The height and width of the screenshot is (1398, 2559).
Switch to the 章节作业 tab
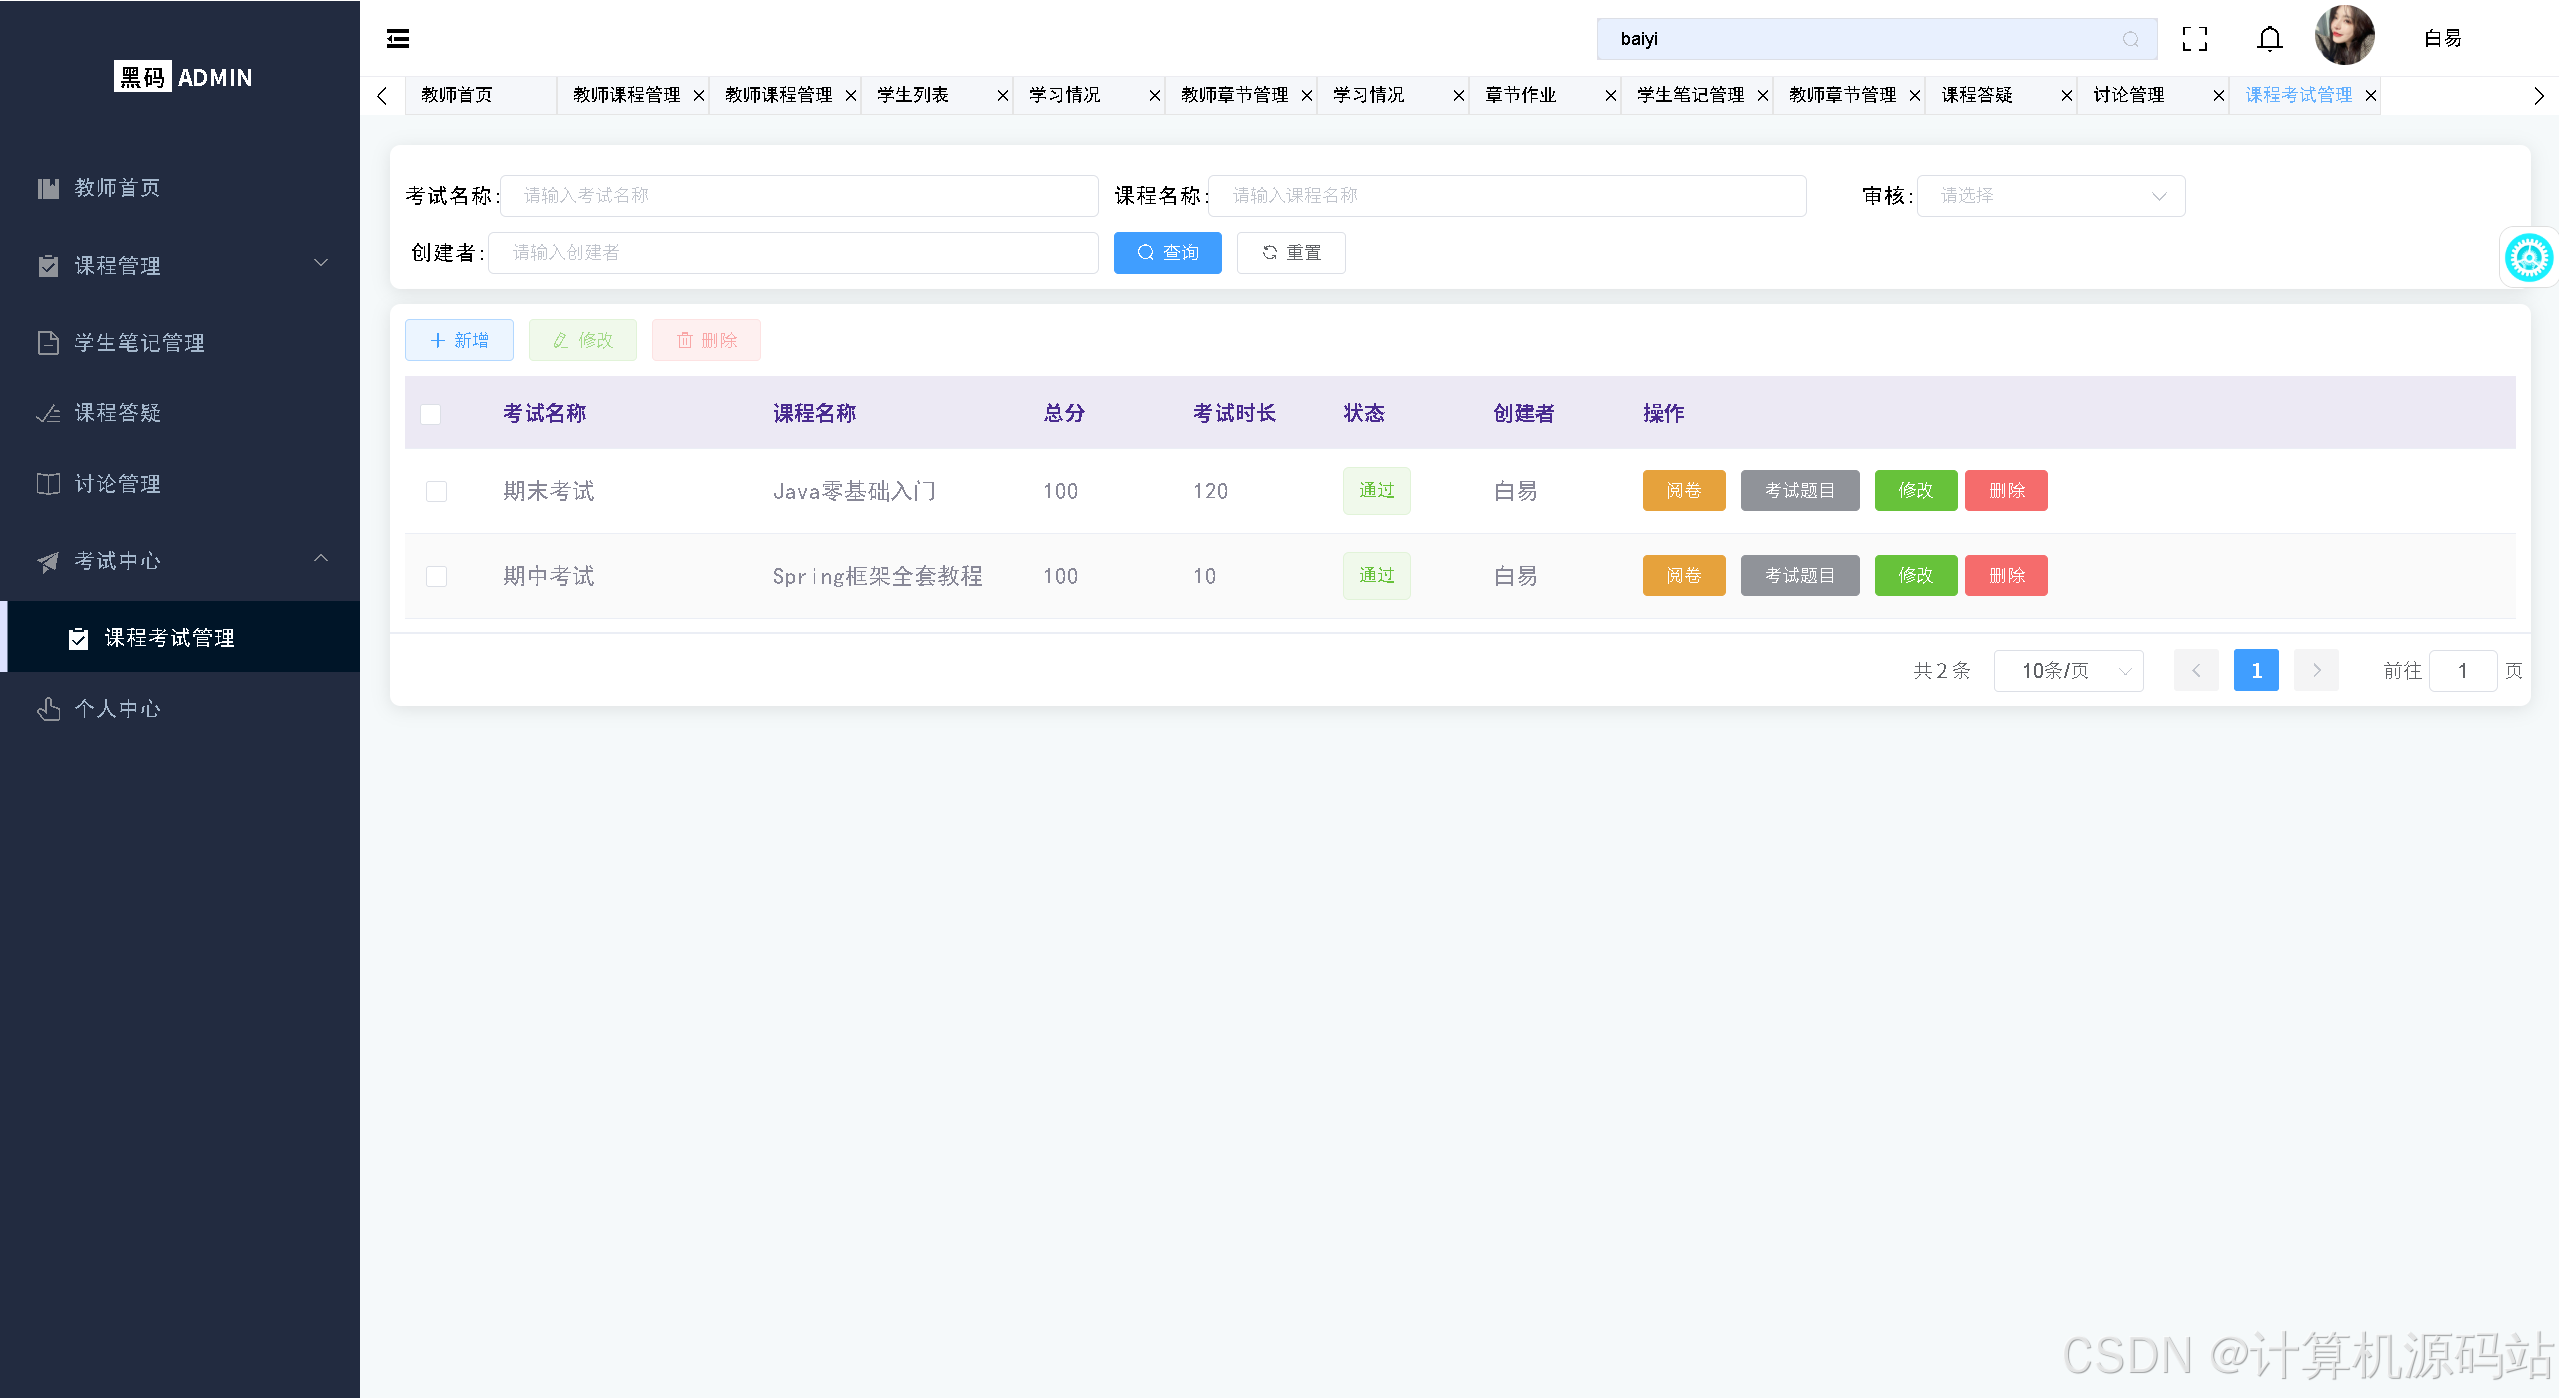coord(1521,96)
